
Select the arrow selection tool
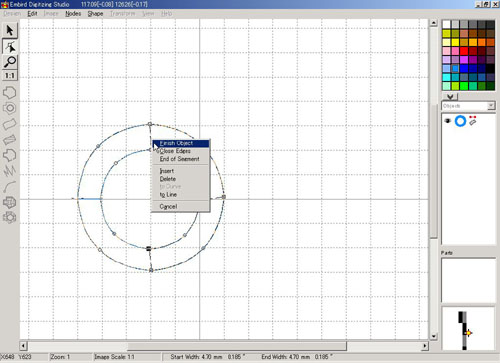(10, 30)
